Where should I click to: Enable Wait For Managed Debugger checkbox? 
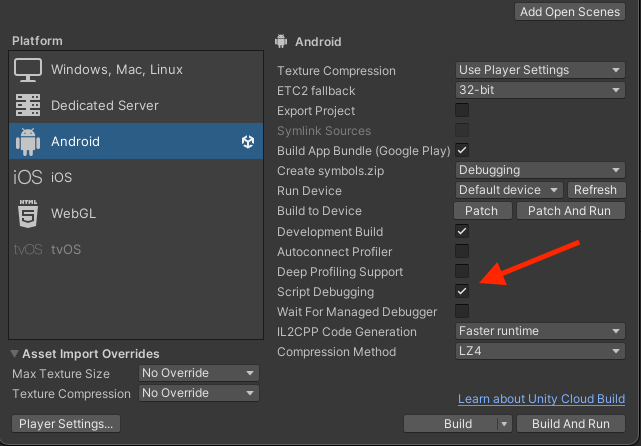tap(462, 312)
